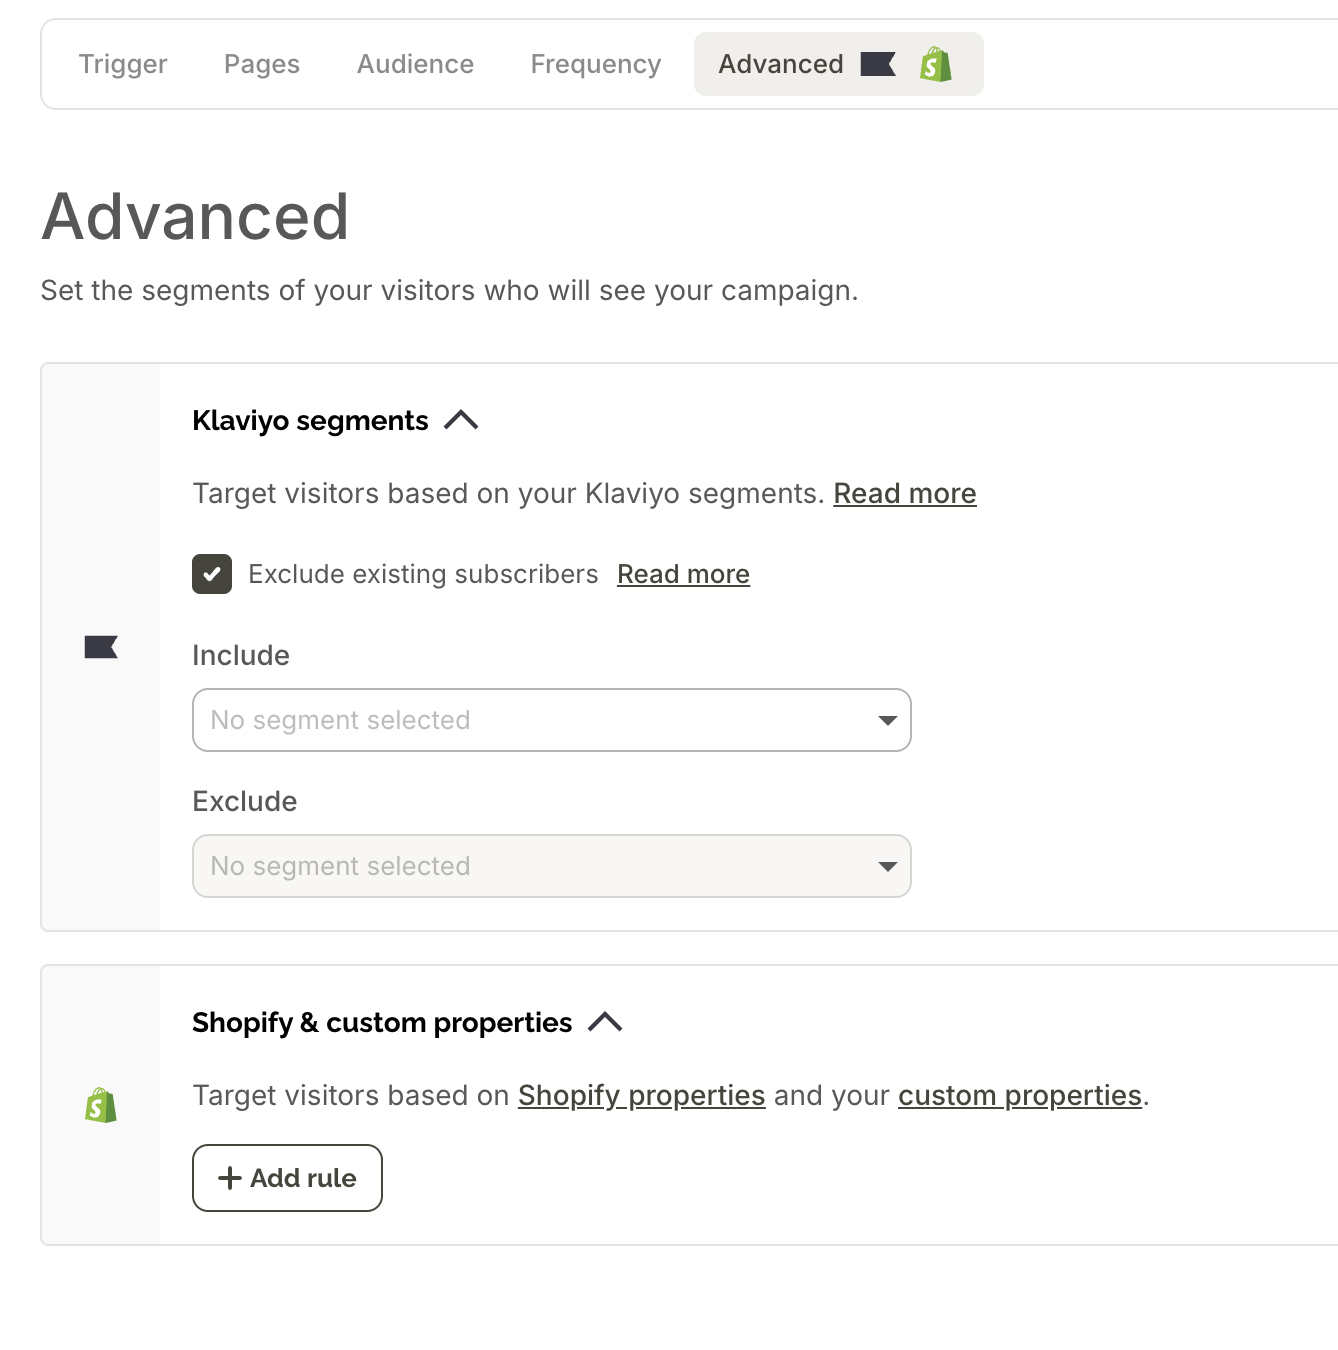Click the Shopify bag icon in Advanced tab
The image size is (1338, 1350).
tap(936, 65)
